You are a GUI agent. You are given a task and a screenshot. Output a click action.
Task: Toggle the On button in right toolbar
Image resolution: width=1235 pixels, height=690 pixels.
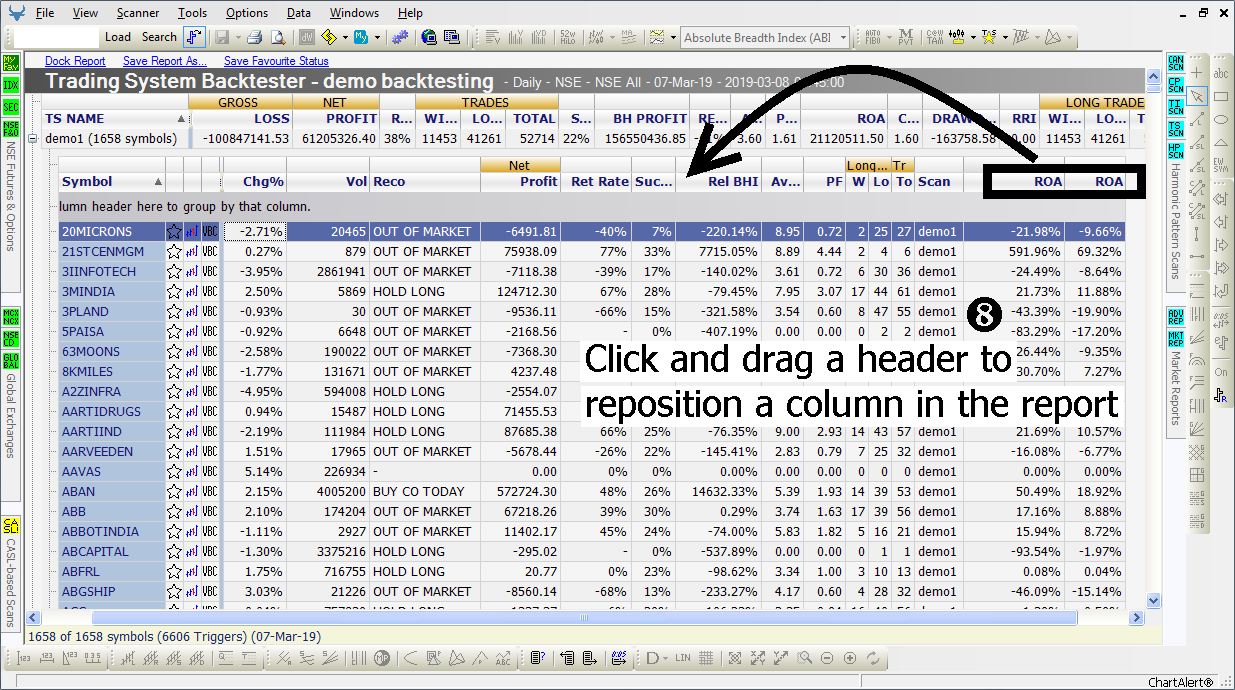click(1221, 372)
